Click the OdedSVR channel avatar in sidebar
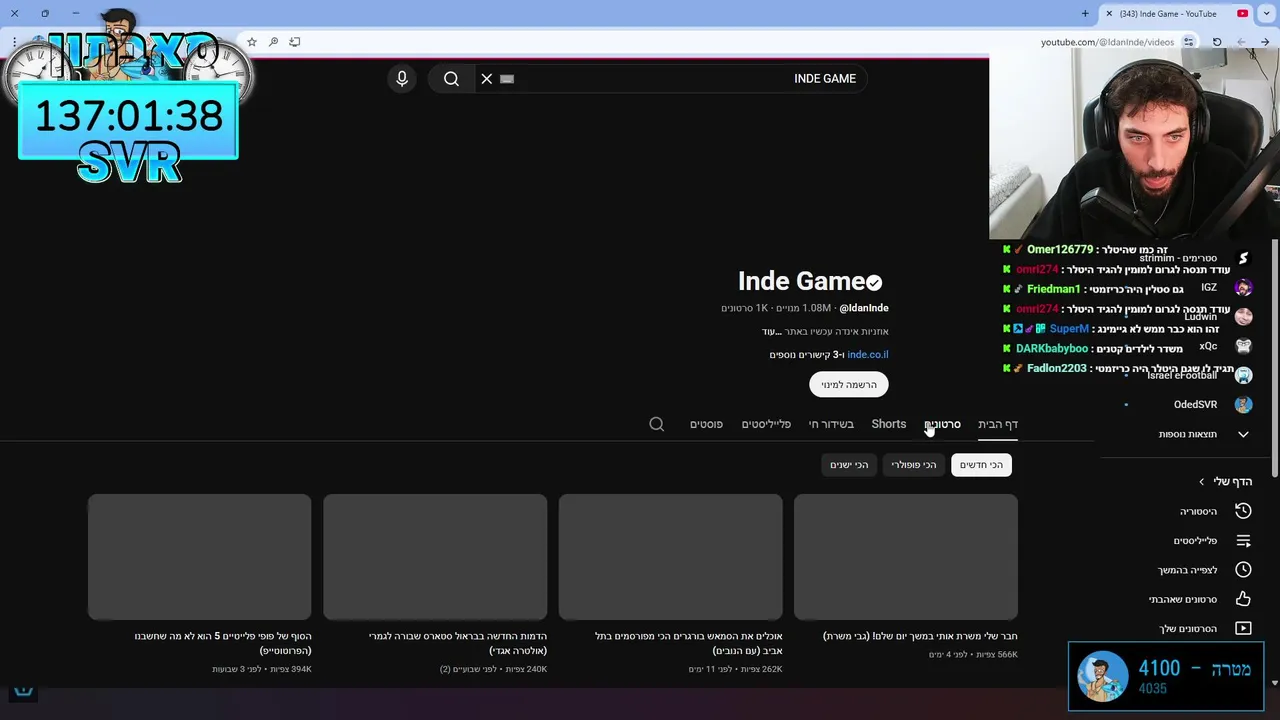1280x720 pixels. click(x=1243, y=405)
